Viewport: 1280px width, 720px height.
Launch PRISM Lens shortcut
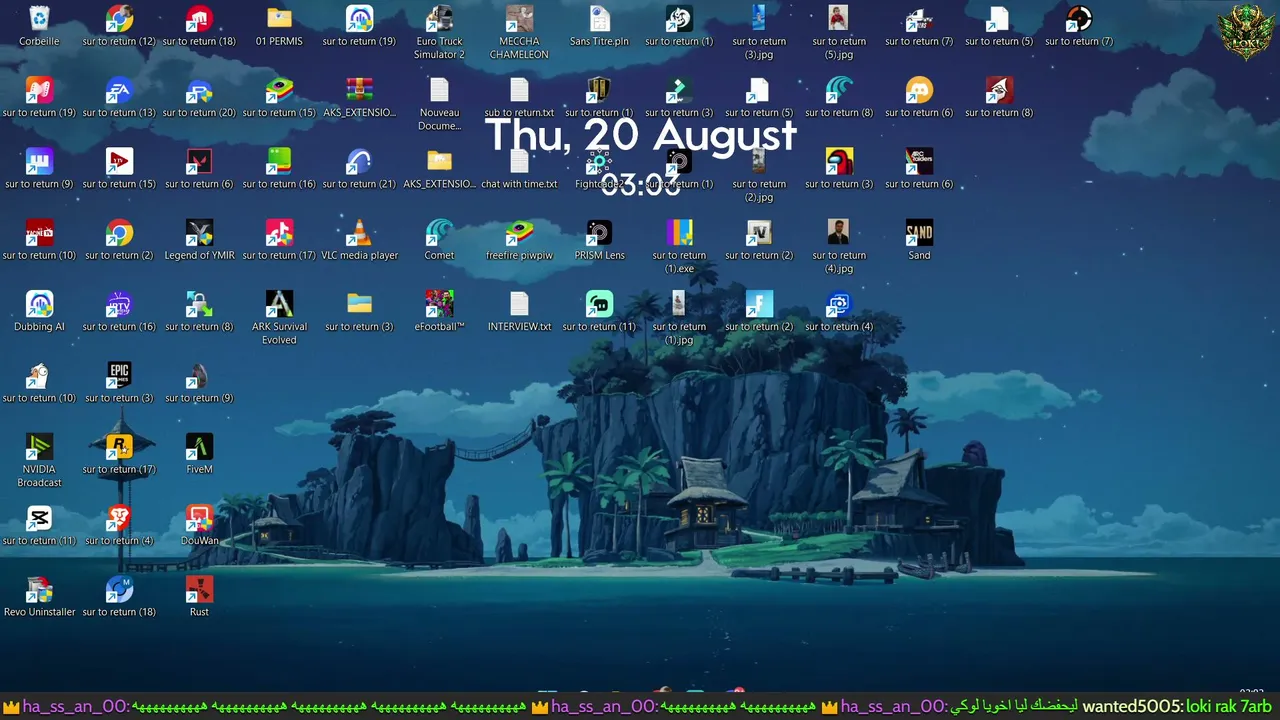(599, 240)
